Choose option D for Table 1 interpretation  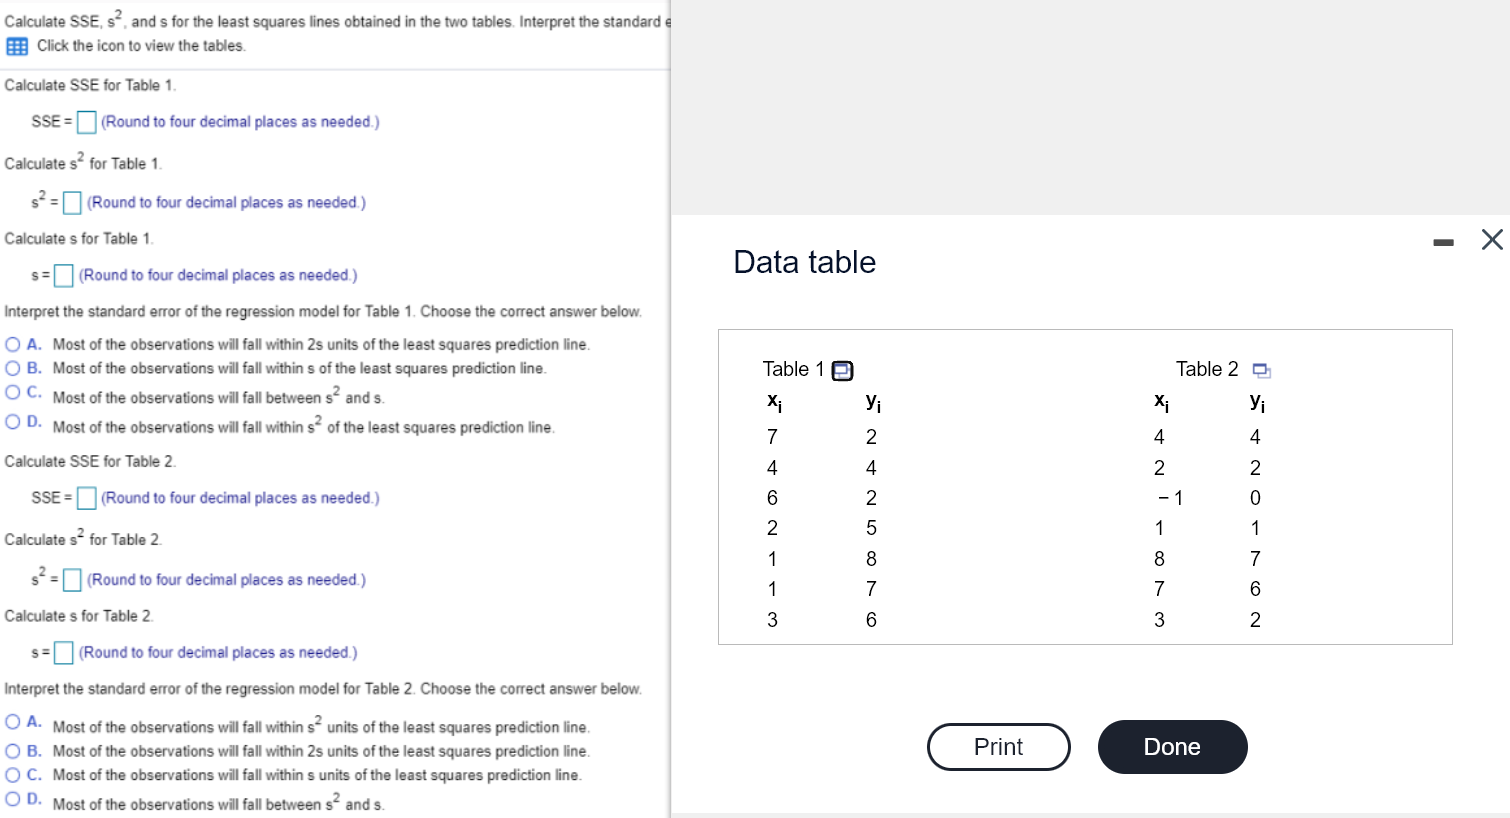(13, 422)
